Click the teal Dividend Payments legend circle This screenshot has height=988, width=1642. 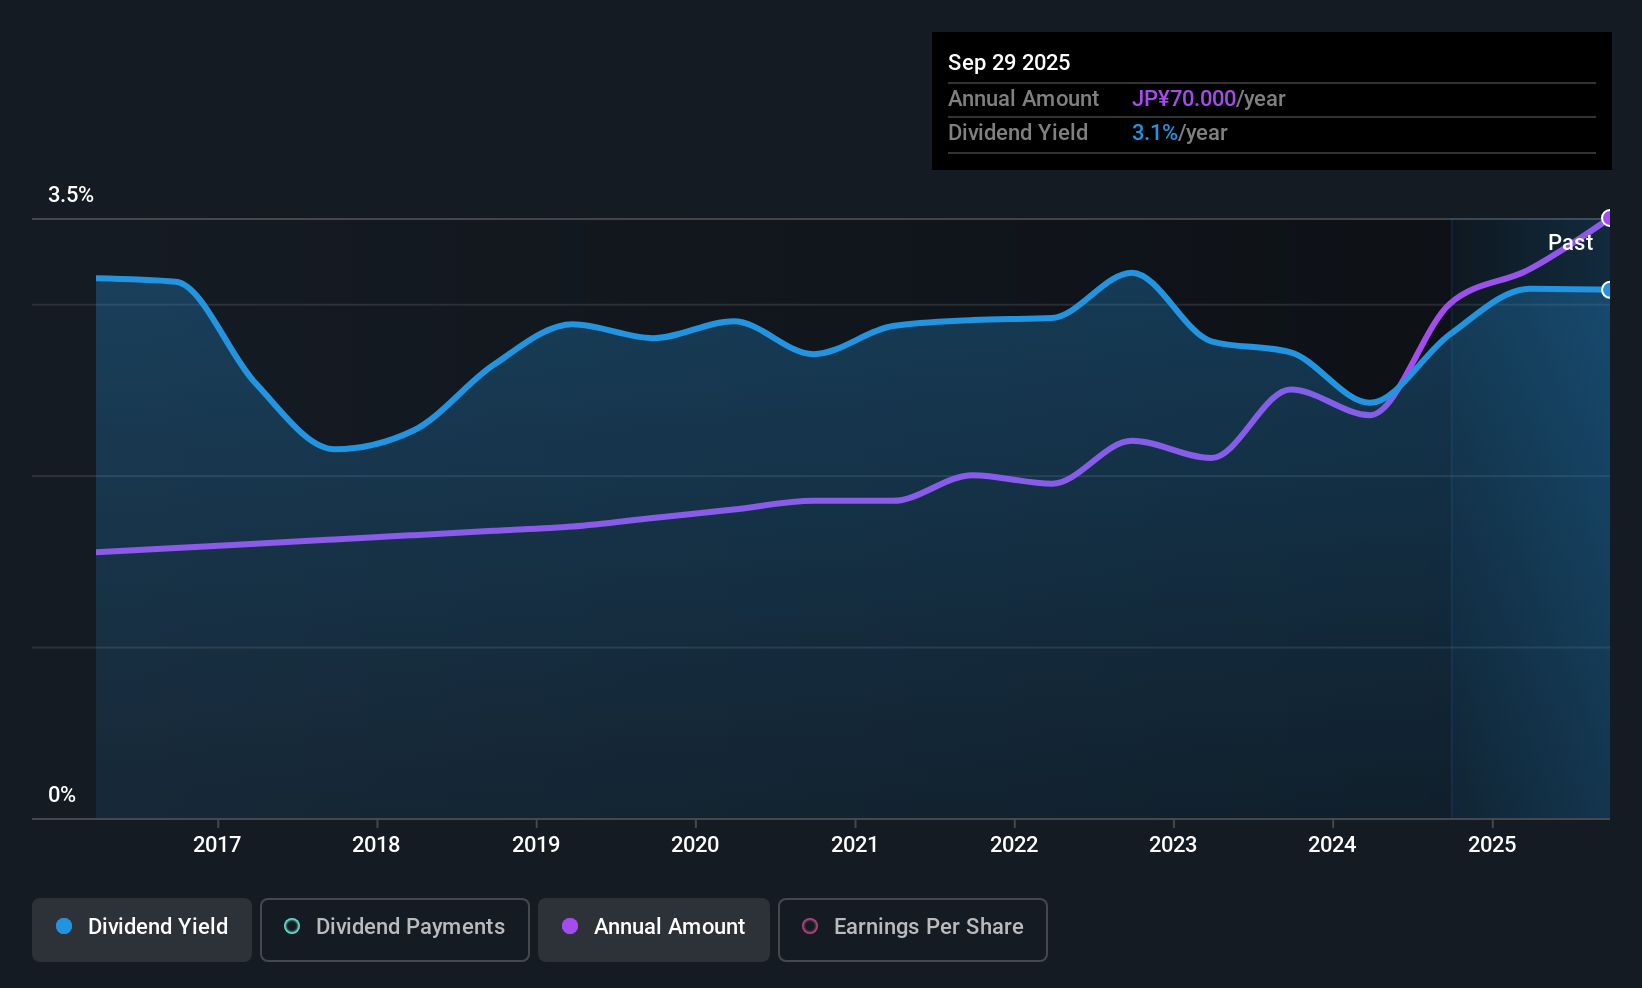pos(292,927)
